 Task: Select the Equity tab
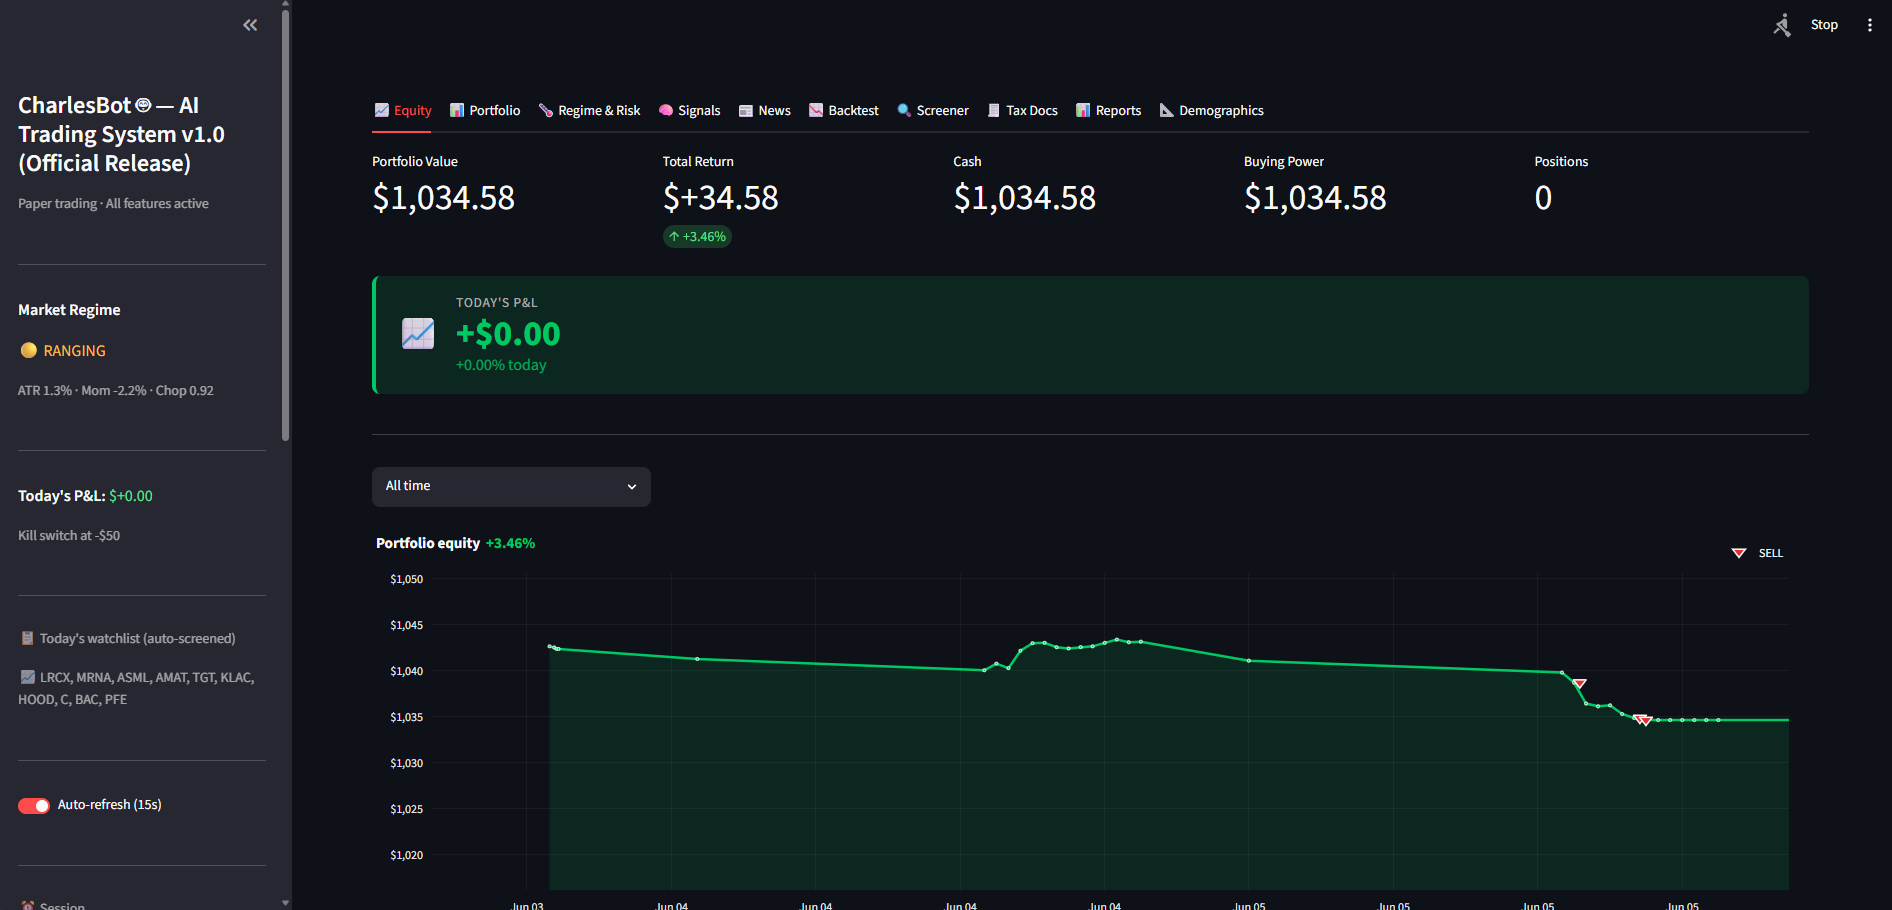403,110
